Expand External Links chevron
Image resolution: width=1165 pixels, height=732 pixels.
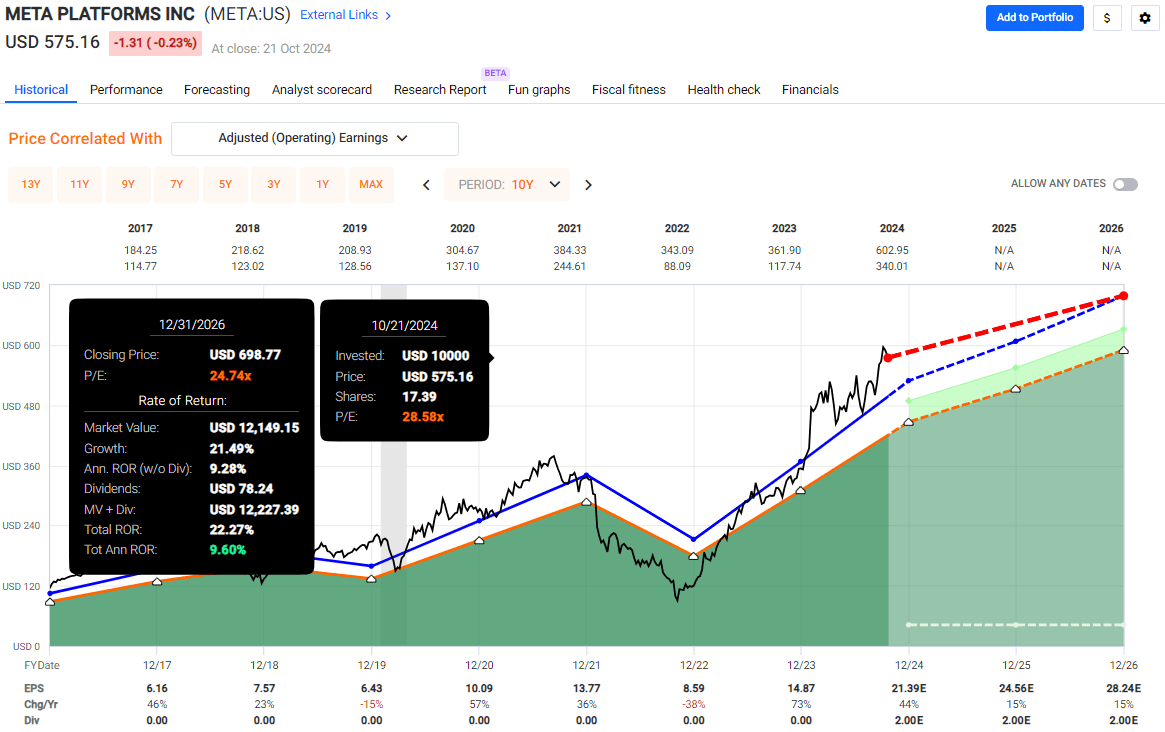(388, 16)
